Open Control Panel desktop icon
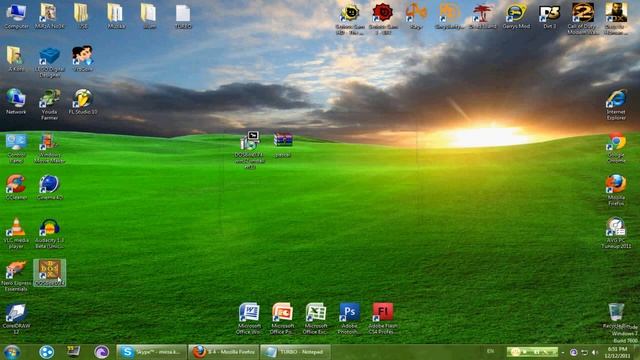640x360 pixels. [16, 148]
